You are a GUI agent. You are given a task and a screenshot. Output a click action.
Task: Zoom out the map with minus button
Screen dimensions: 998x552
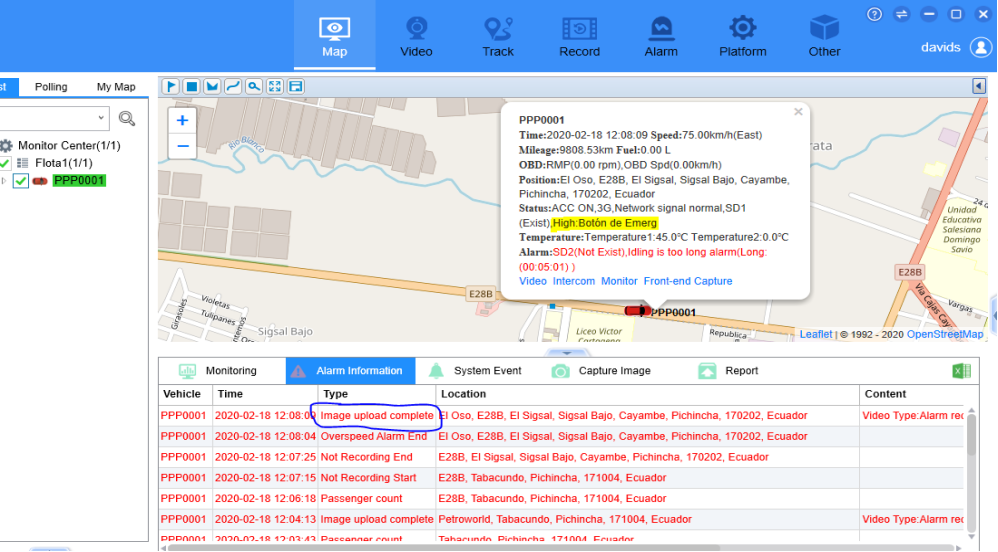click(x=183, y=146)
